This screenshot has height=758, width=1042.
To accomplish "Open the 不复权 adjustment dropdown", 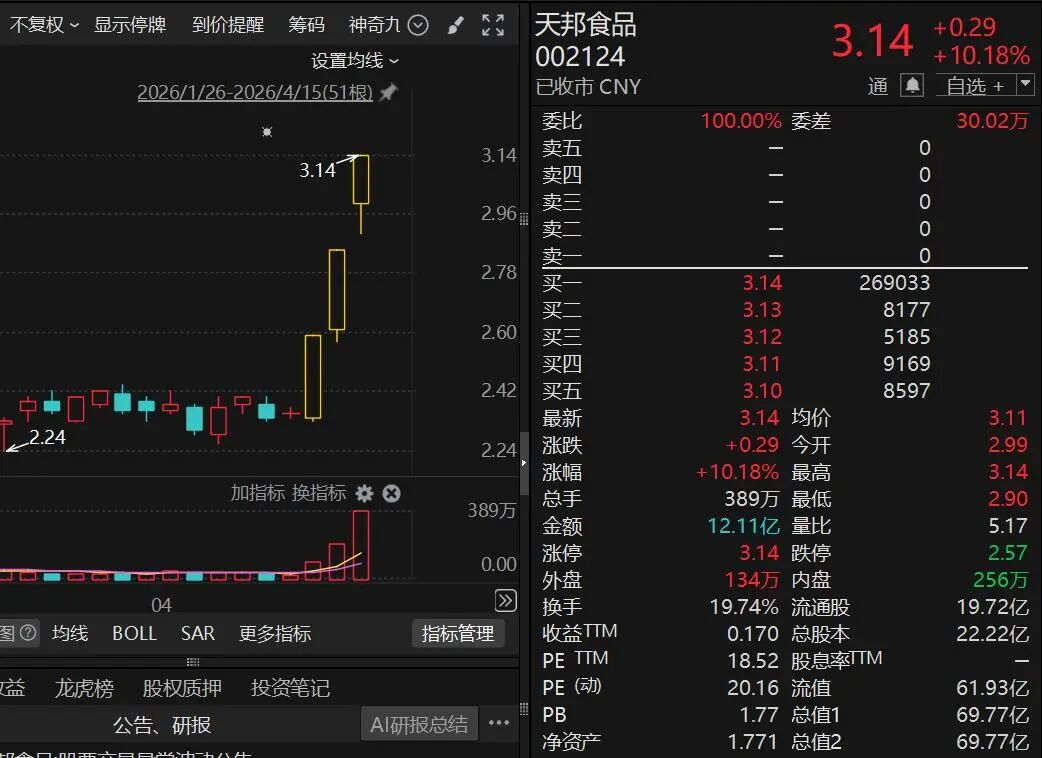I will [x=44, y=25].
